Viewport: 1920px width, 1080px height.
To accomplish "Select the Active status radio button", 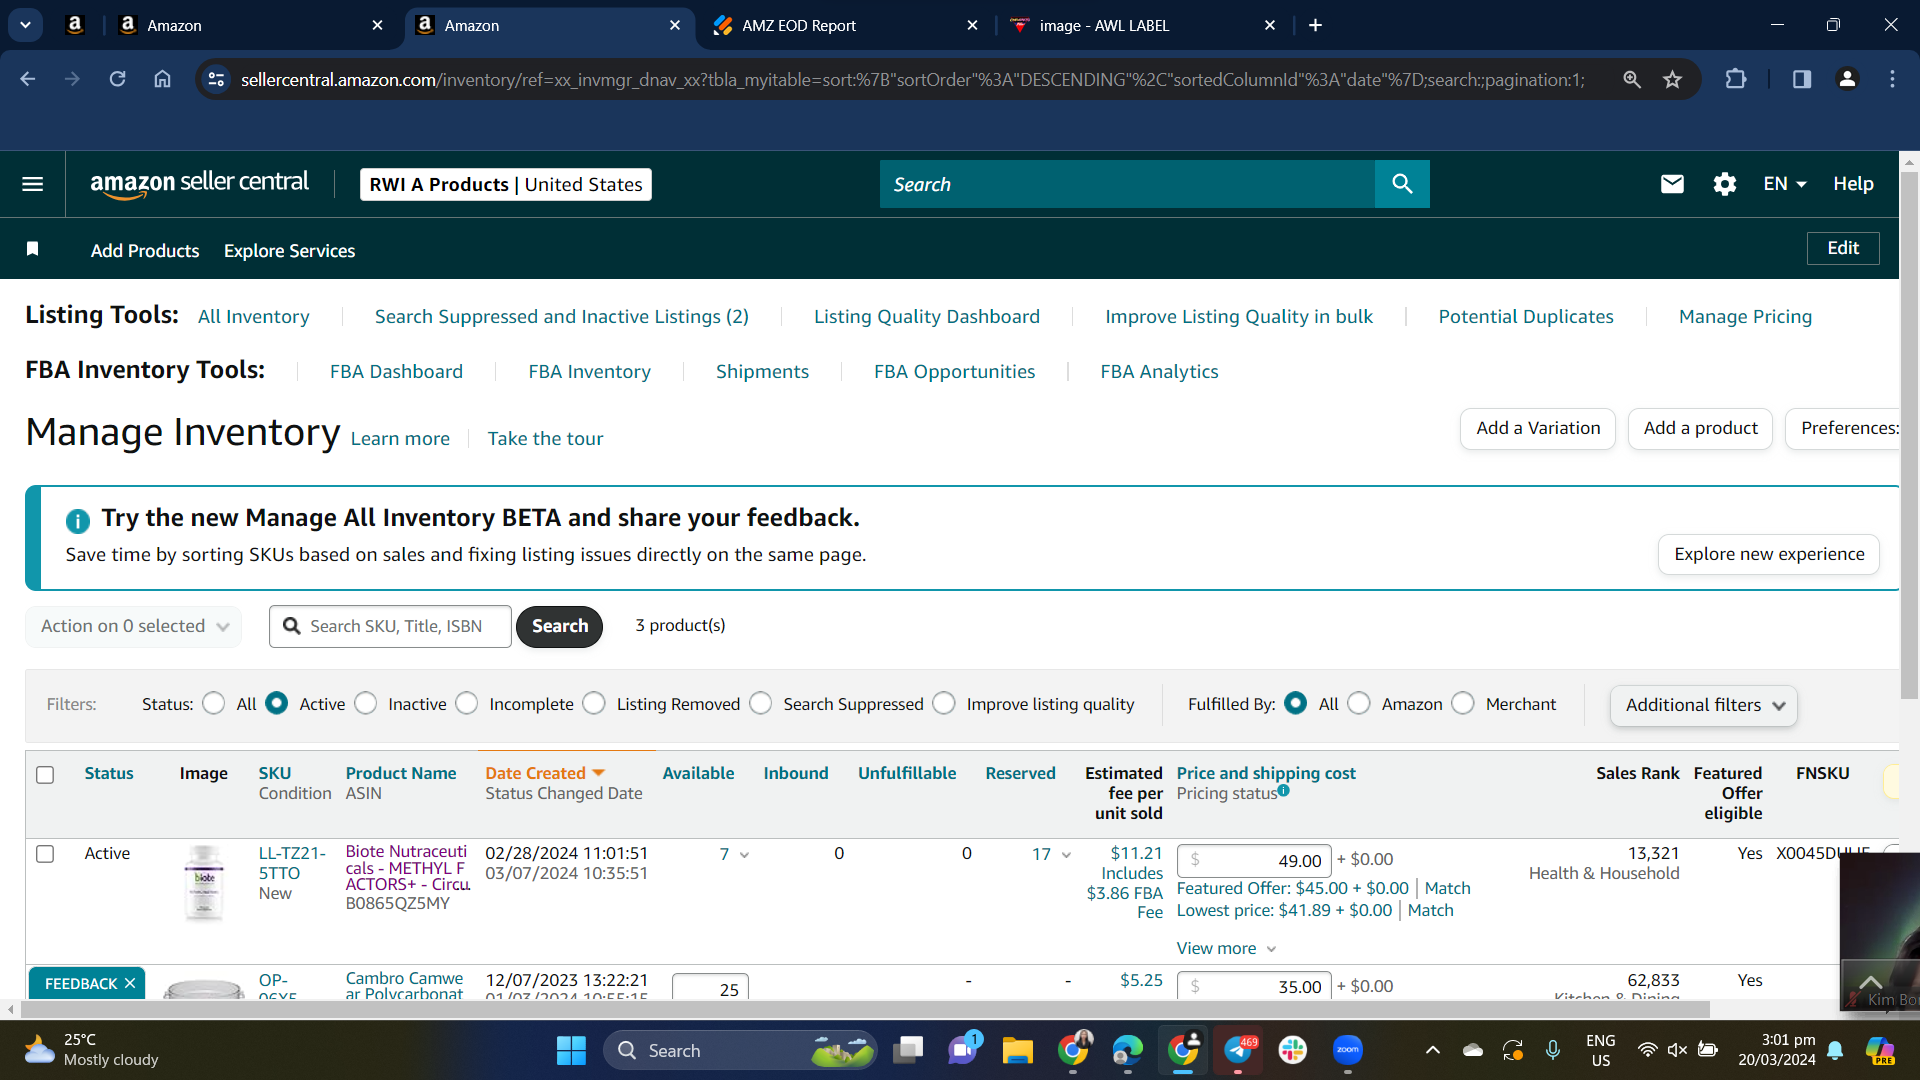I will click(x=277, y=703).
